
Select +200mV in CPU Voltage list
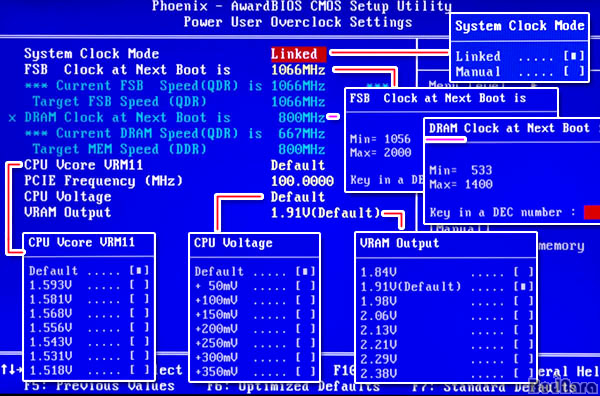pos(255,329)
